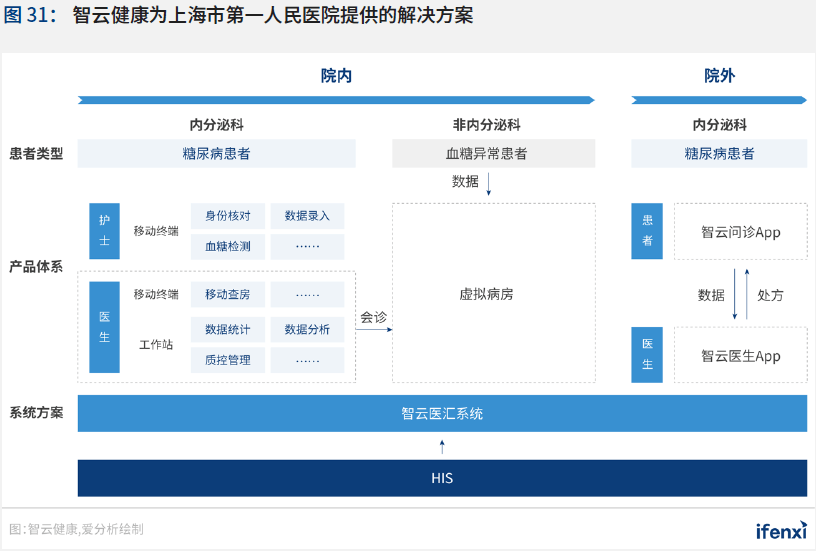Click 数据 label between the two Apps
This screenshot has width=816, height=551.
[x=711, y=296]
